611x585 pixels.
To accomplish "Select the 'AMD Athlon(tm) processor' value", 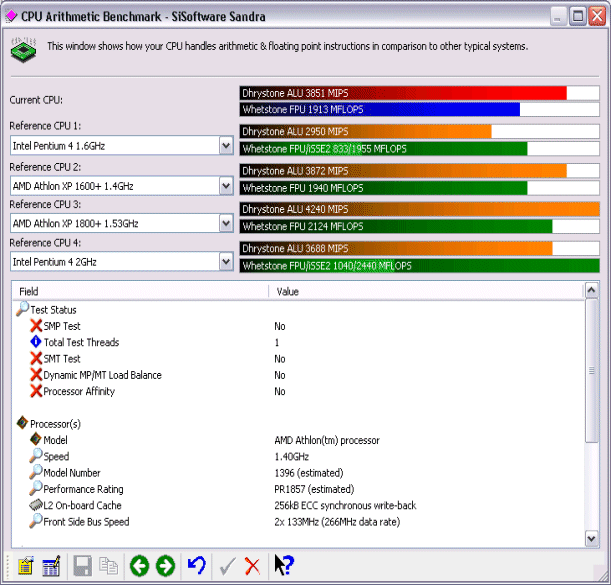I will 327,440.
